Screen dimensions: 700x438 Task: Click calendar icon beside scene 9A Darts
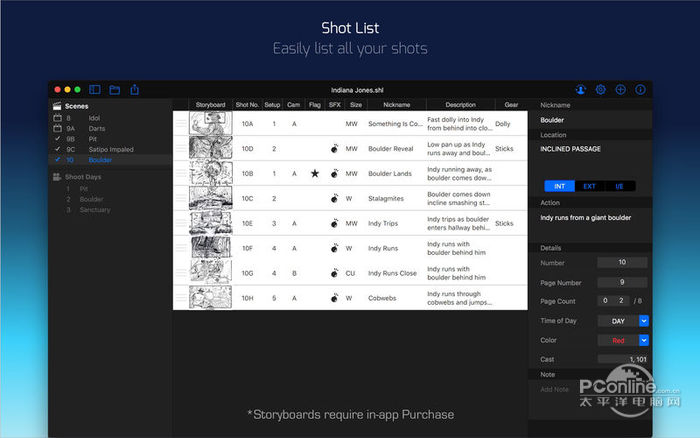tap(58, 129)
